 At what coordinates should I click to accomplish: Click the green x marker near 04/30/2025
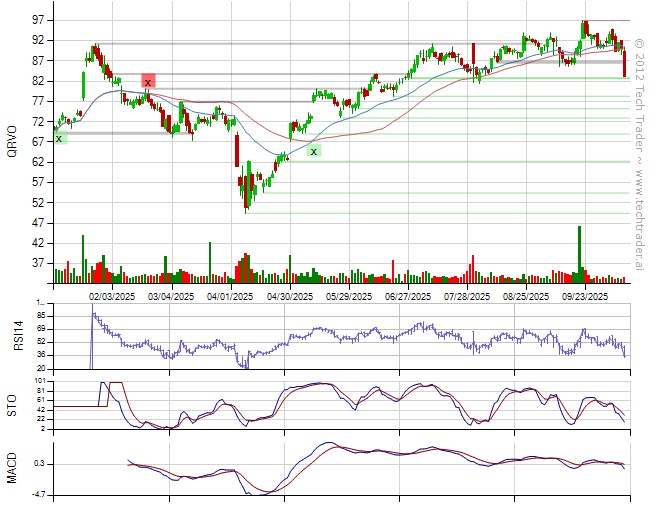point(314,151)
